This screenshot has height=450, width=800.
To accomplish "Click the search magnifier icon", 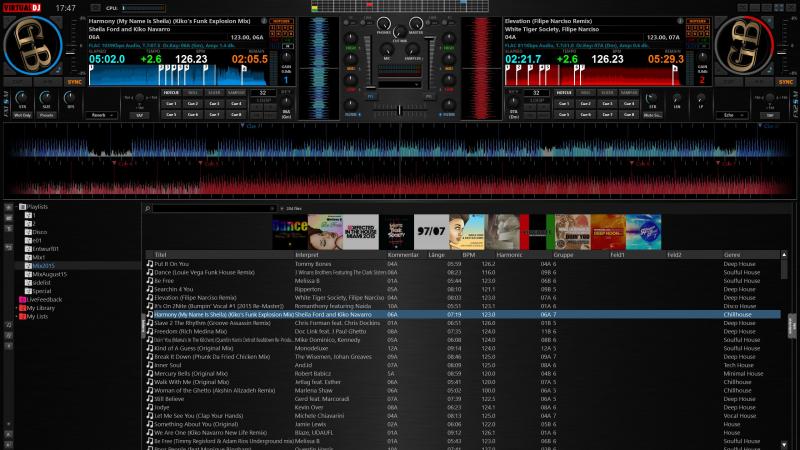I will tap(147, 208).
